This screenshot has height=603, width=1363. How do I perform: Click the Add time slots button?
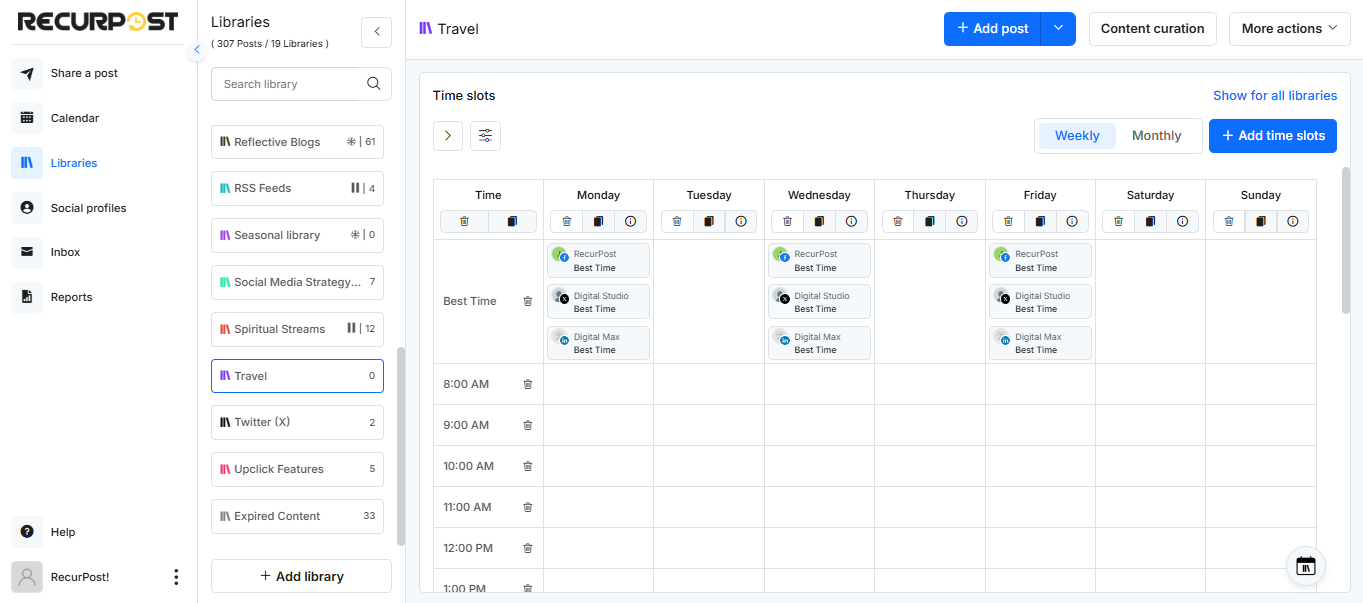tap(1273, 136)
